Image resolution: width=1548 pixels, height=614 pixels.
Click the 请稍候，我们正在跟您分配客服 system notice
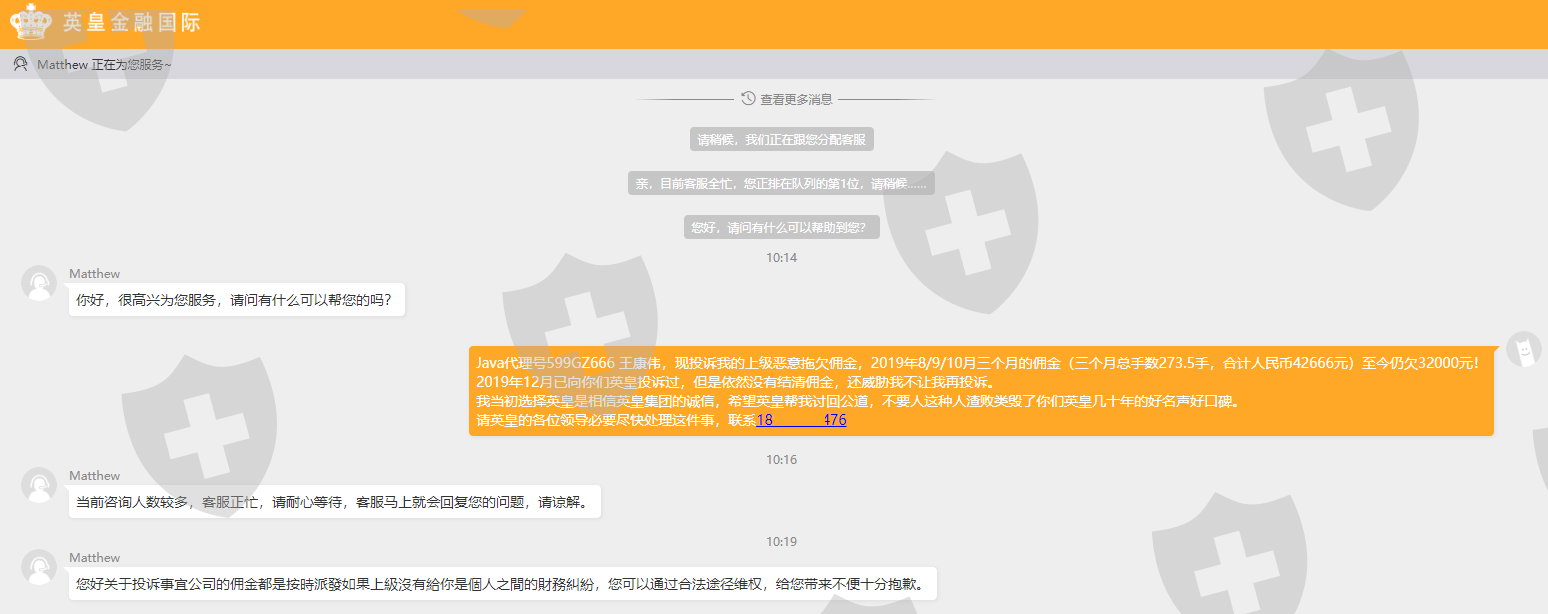pyautogui.click(x=782, y=140)
